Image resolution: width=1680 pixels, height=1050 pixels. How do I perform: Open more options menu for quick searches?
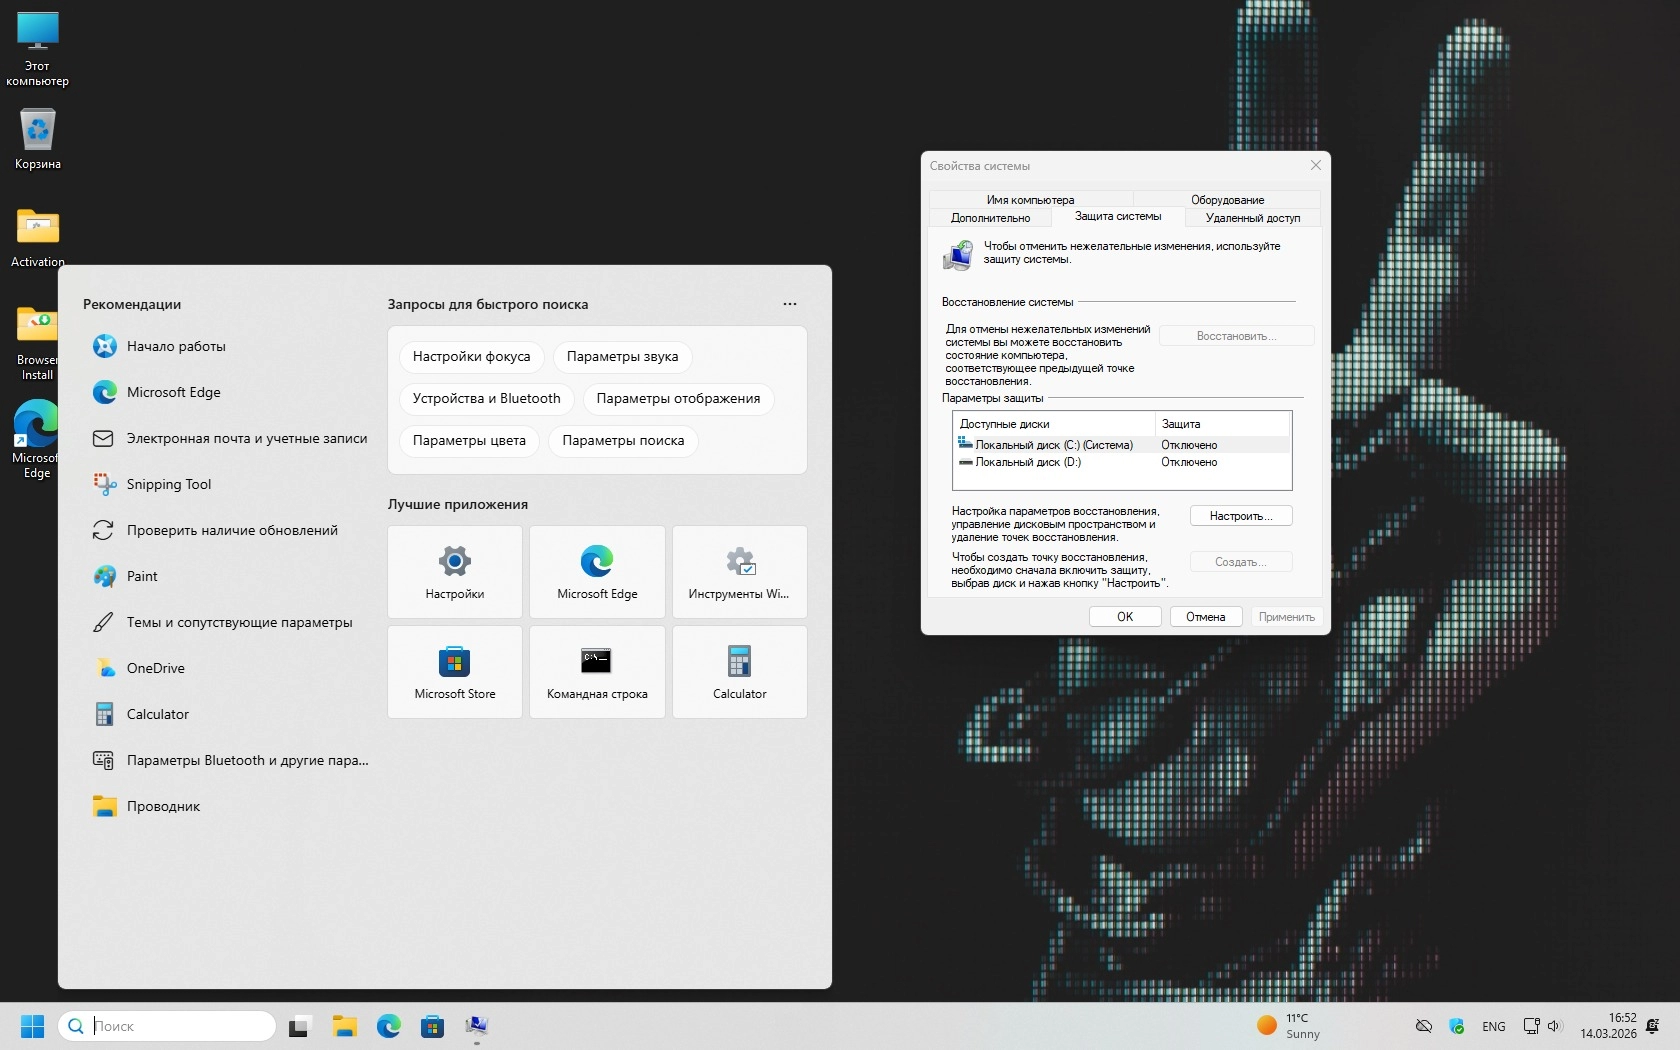click(x=790, y=304)
